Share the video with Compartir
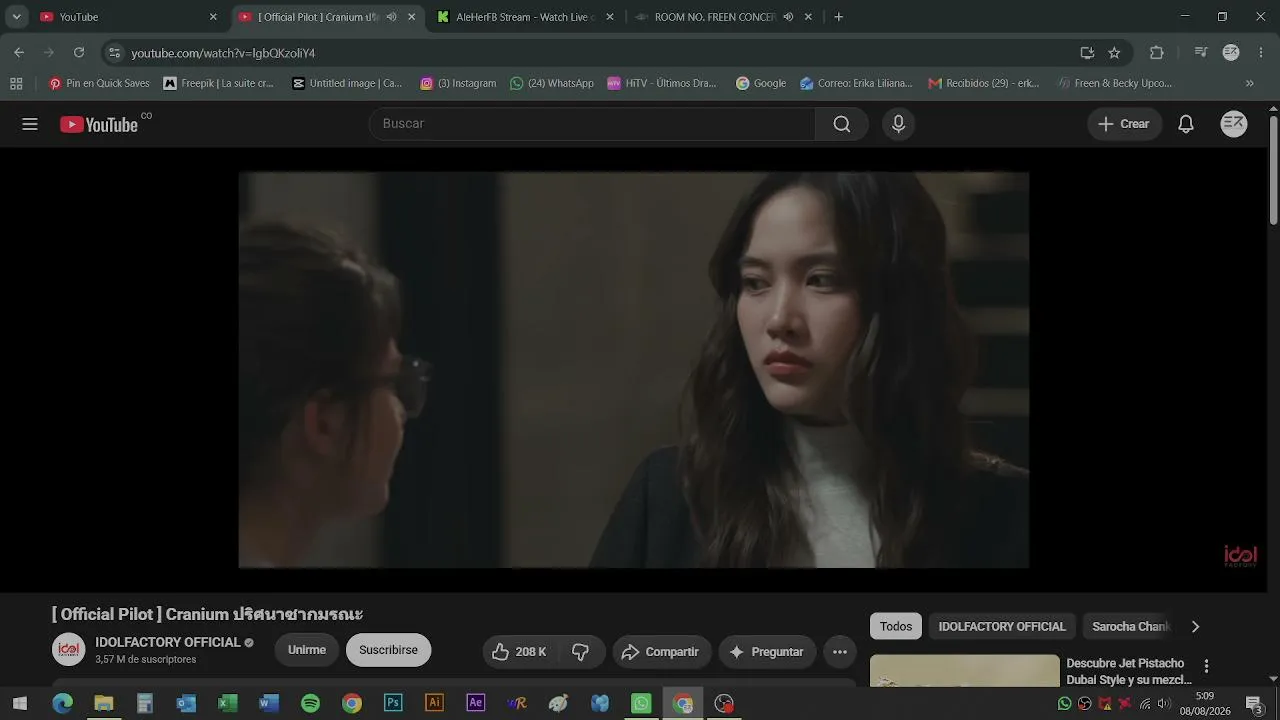 (x=662, y=652)
